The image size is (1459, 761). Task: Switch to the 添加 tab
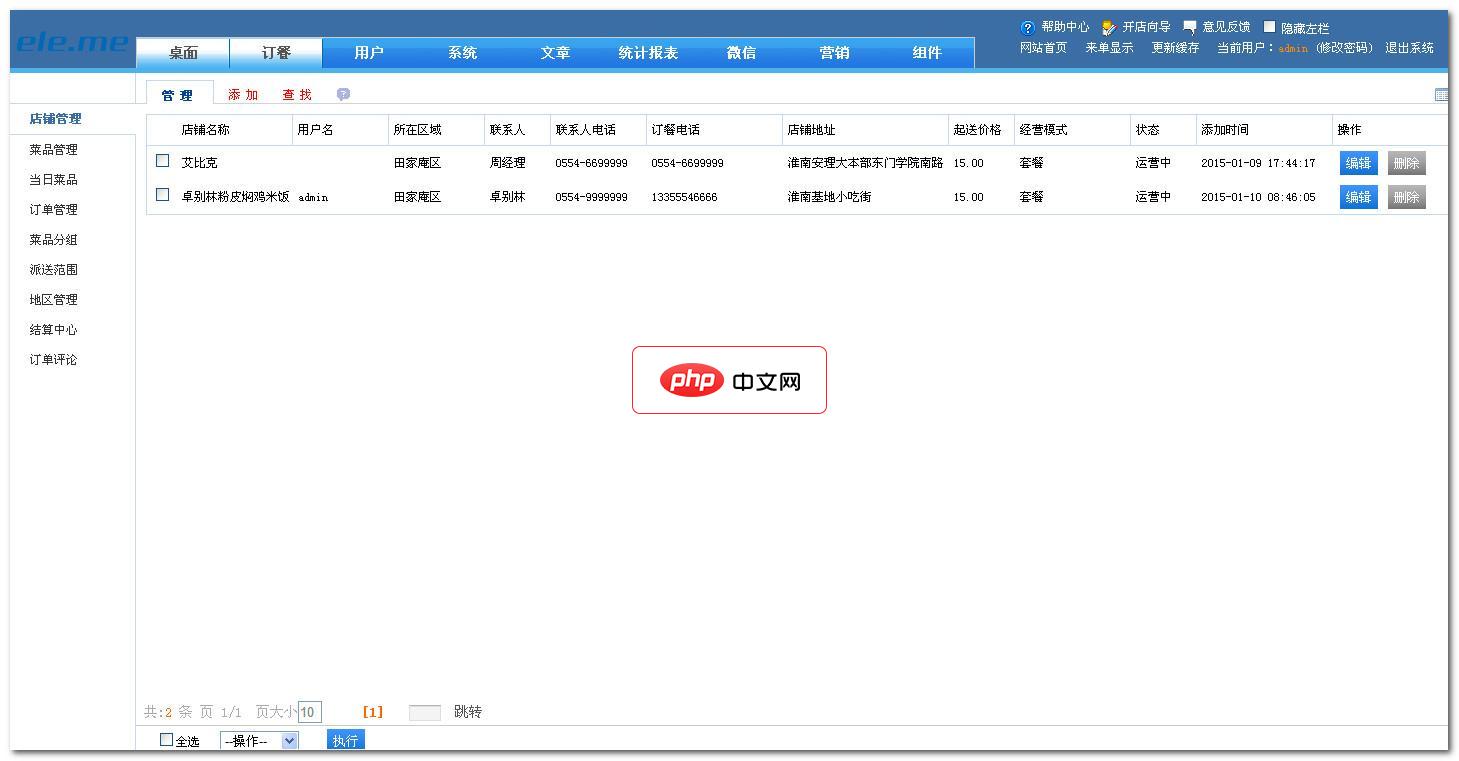coord(243,94)
